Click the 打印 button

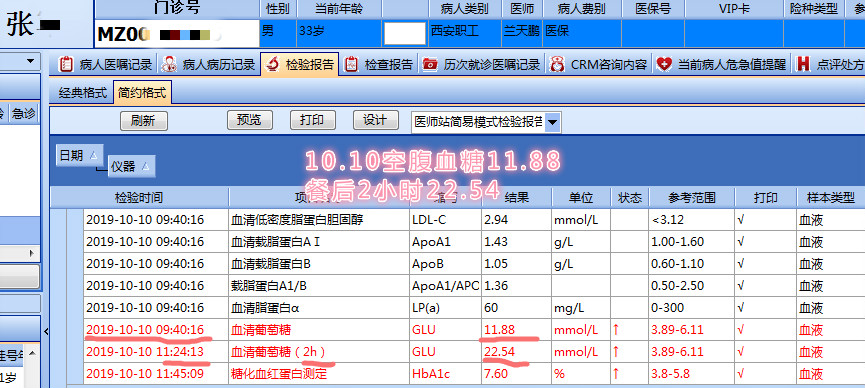313,120
